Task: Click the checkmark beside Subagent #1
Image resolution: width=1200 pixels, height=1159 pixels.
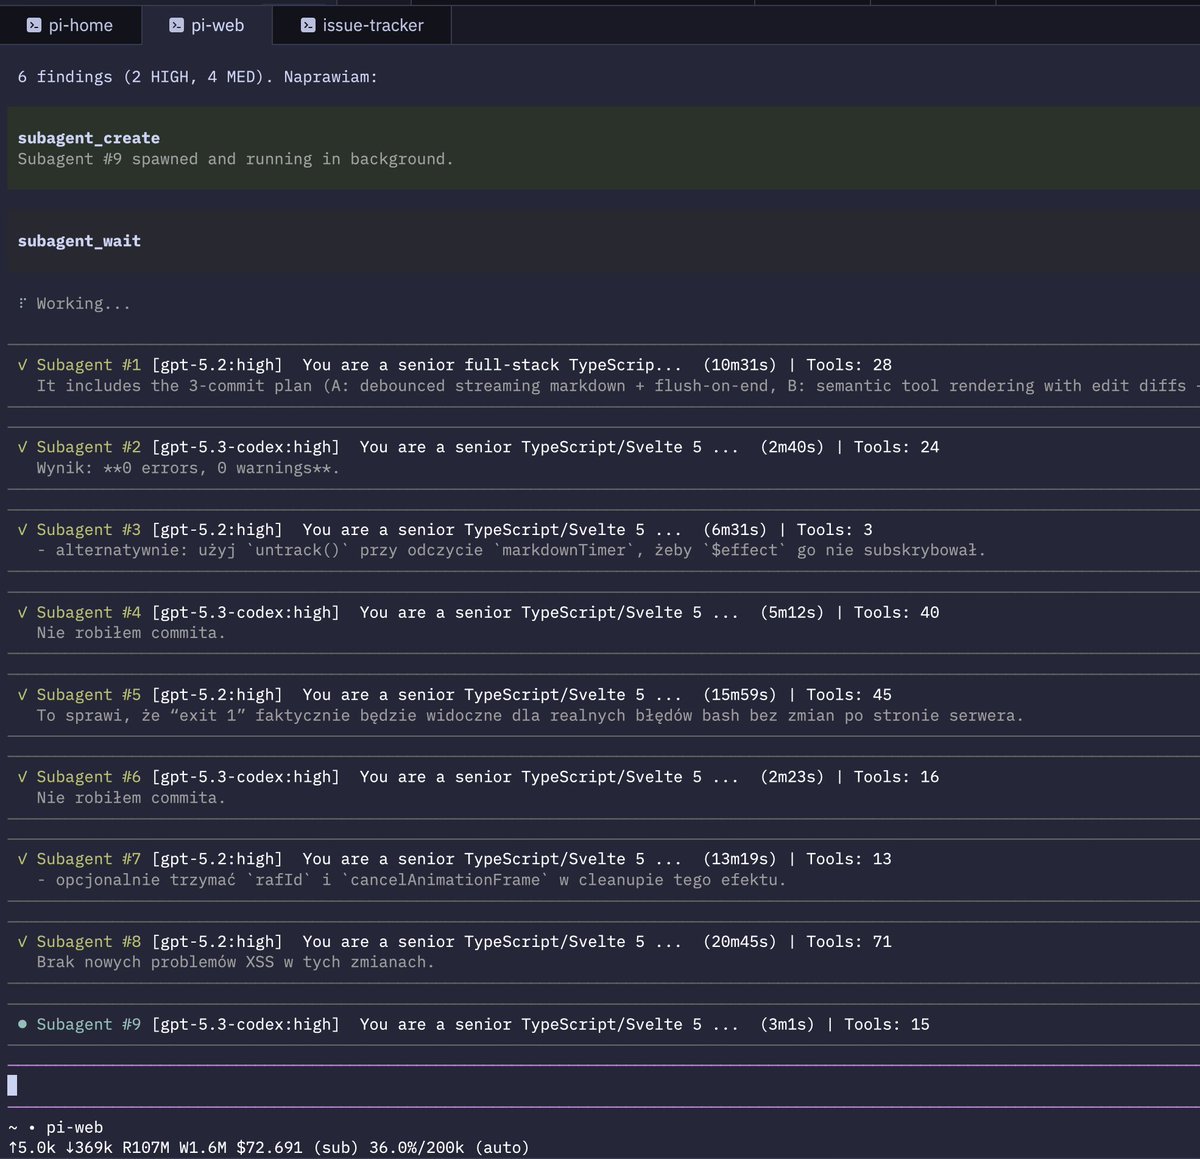Action: [22, 365]
